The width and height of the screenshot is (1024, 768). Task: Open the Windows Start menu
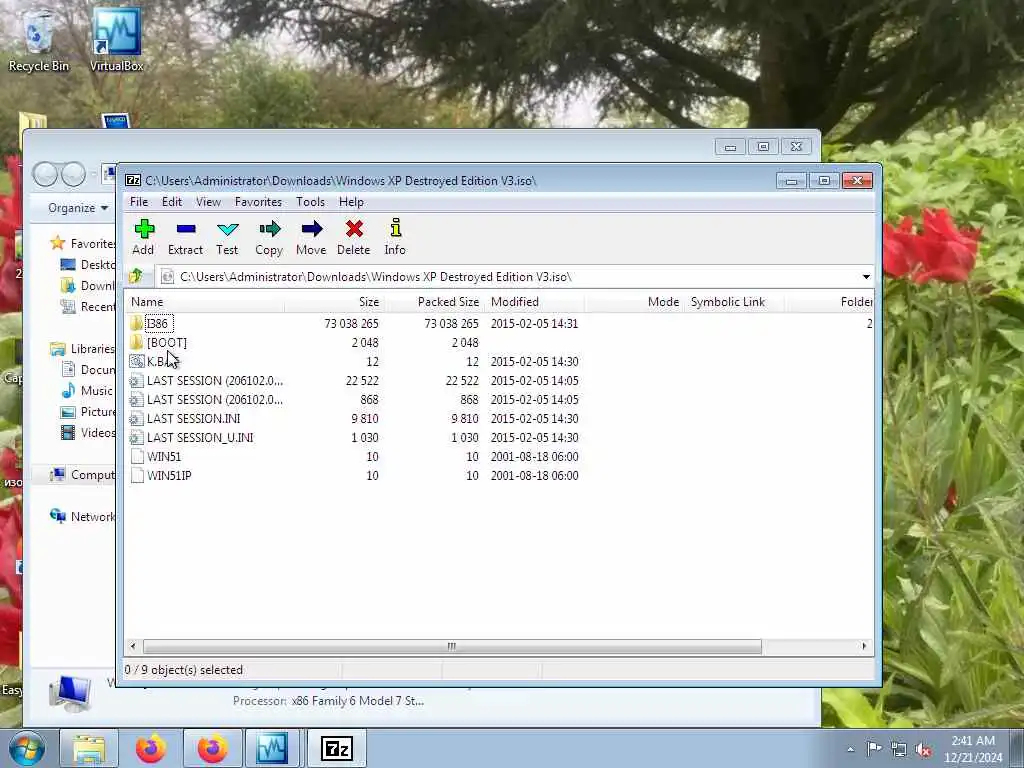pyautogui.click(x=26, y=748)
